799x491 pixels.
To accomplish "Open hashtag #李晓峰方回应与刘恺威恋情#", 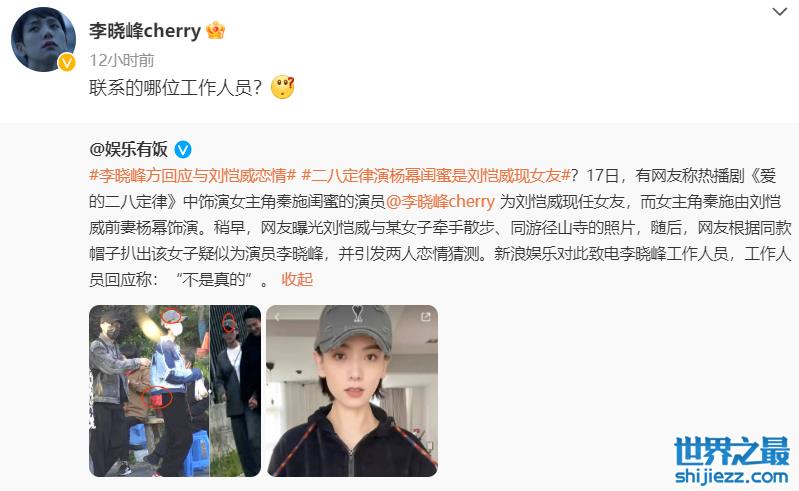I will click(x=193, y=176).
